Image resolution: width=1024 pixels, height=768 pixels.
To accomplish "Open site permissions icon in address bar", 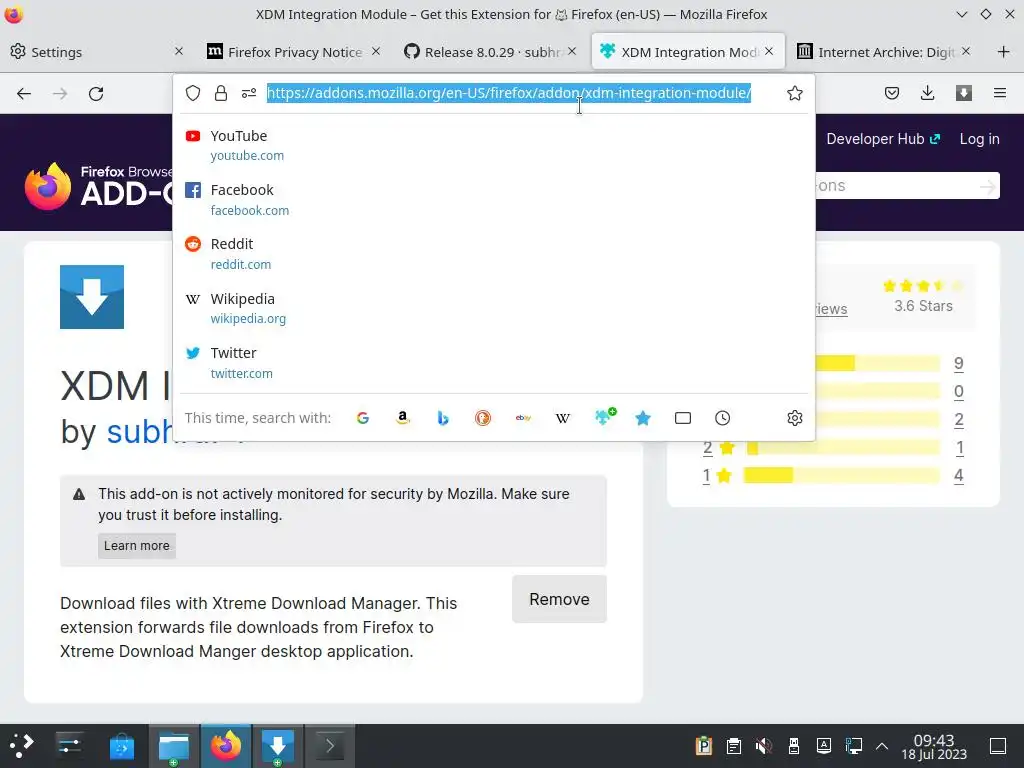I will coord(249,93).
